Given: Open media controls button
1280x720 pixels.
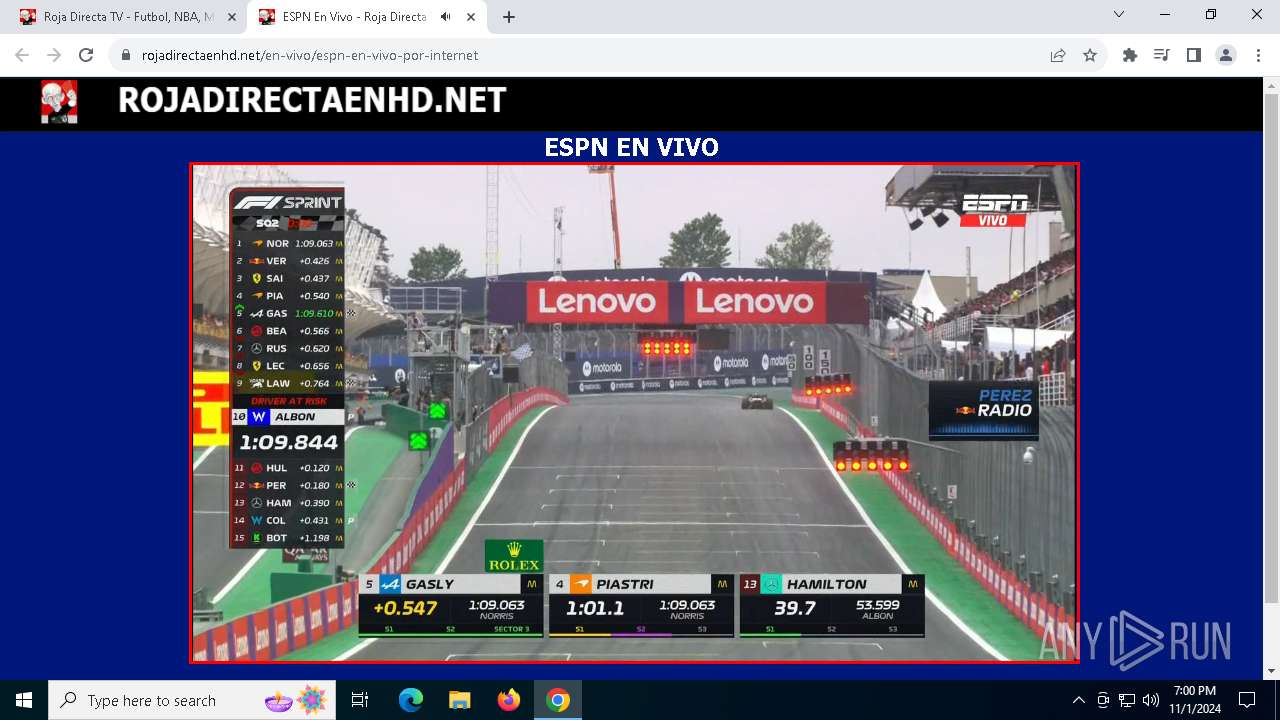Looking at the screenshot, I should point(1162,55).
